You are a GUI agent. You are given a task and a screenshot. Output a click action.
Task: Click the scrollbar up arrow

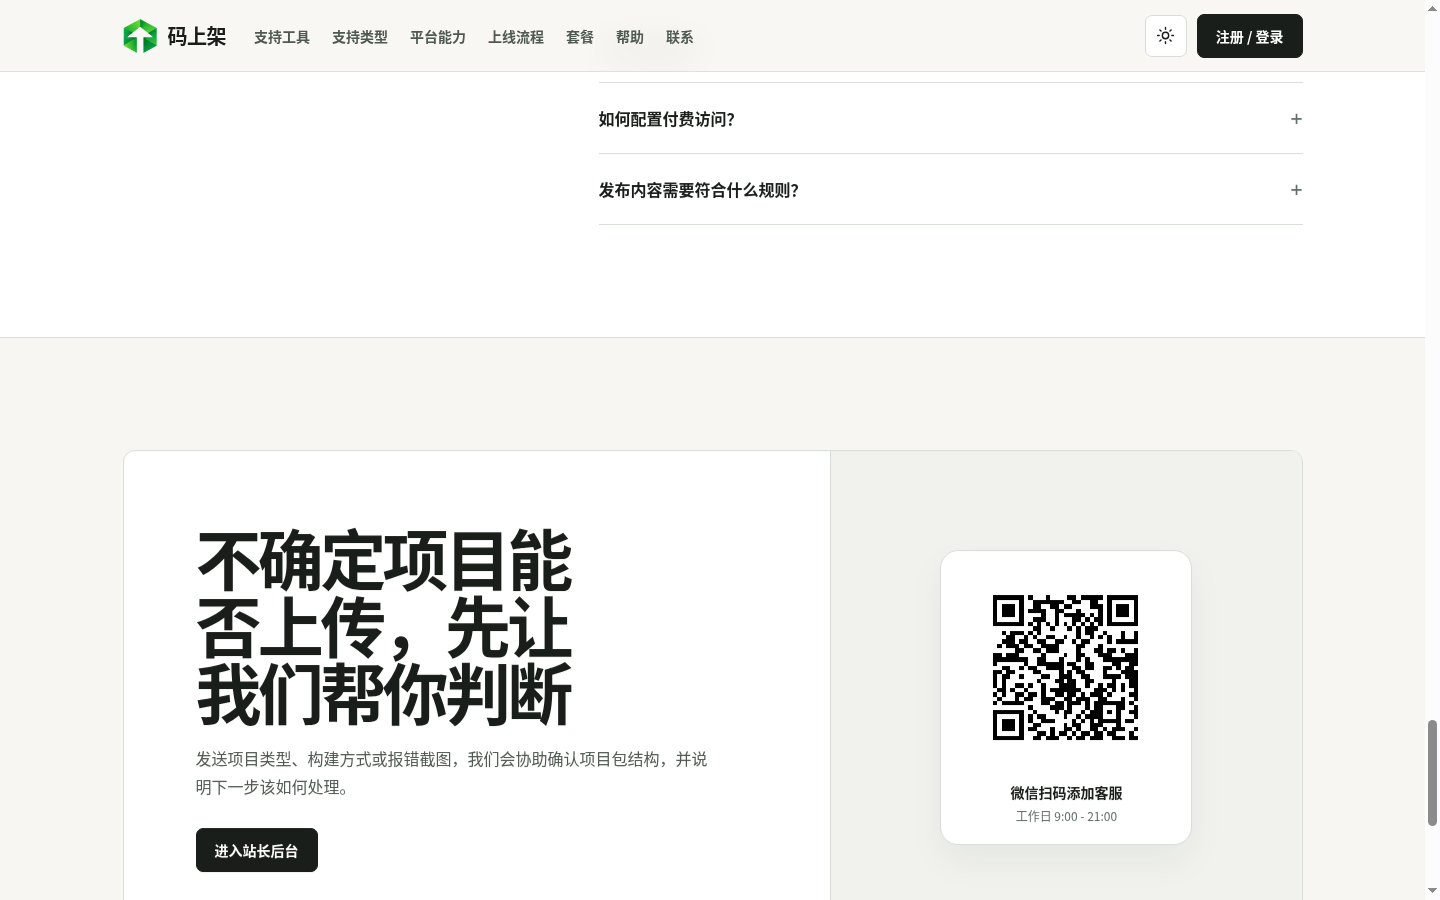[x=1432, y=8]
